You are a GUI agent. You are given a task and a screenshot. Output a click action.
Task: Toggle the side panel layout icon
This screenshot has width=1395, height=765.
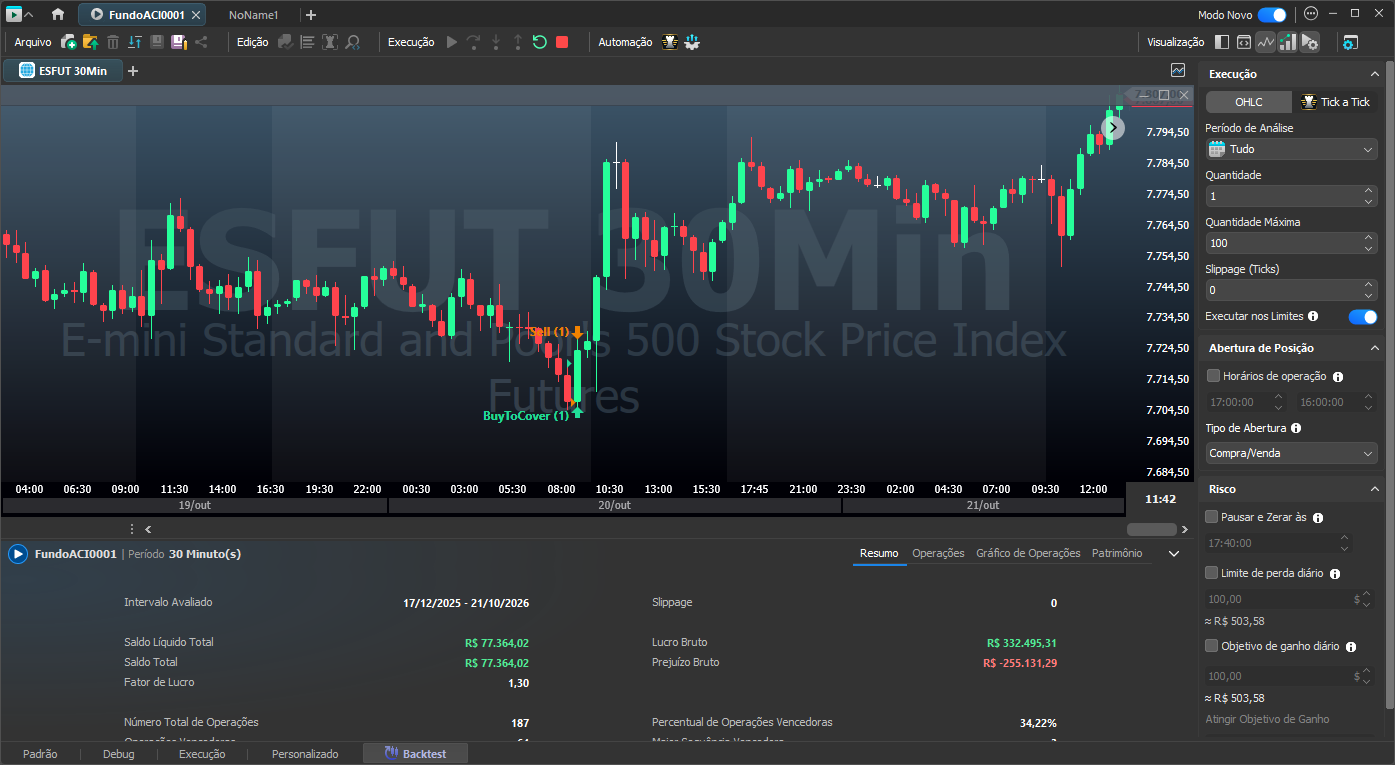[1222, 42]
